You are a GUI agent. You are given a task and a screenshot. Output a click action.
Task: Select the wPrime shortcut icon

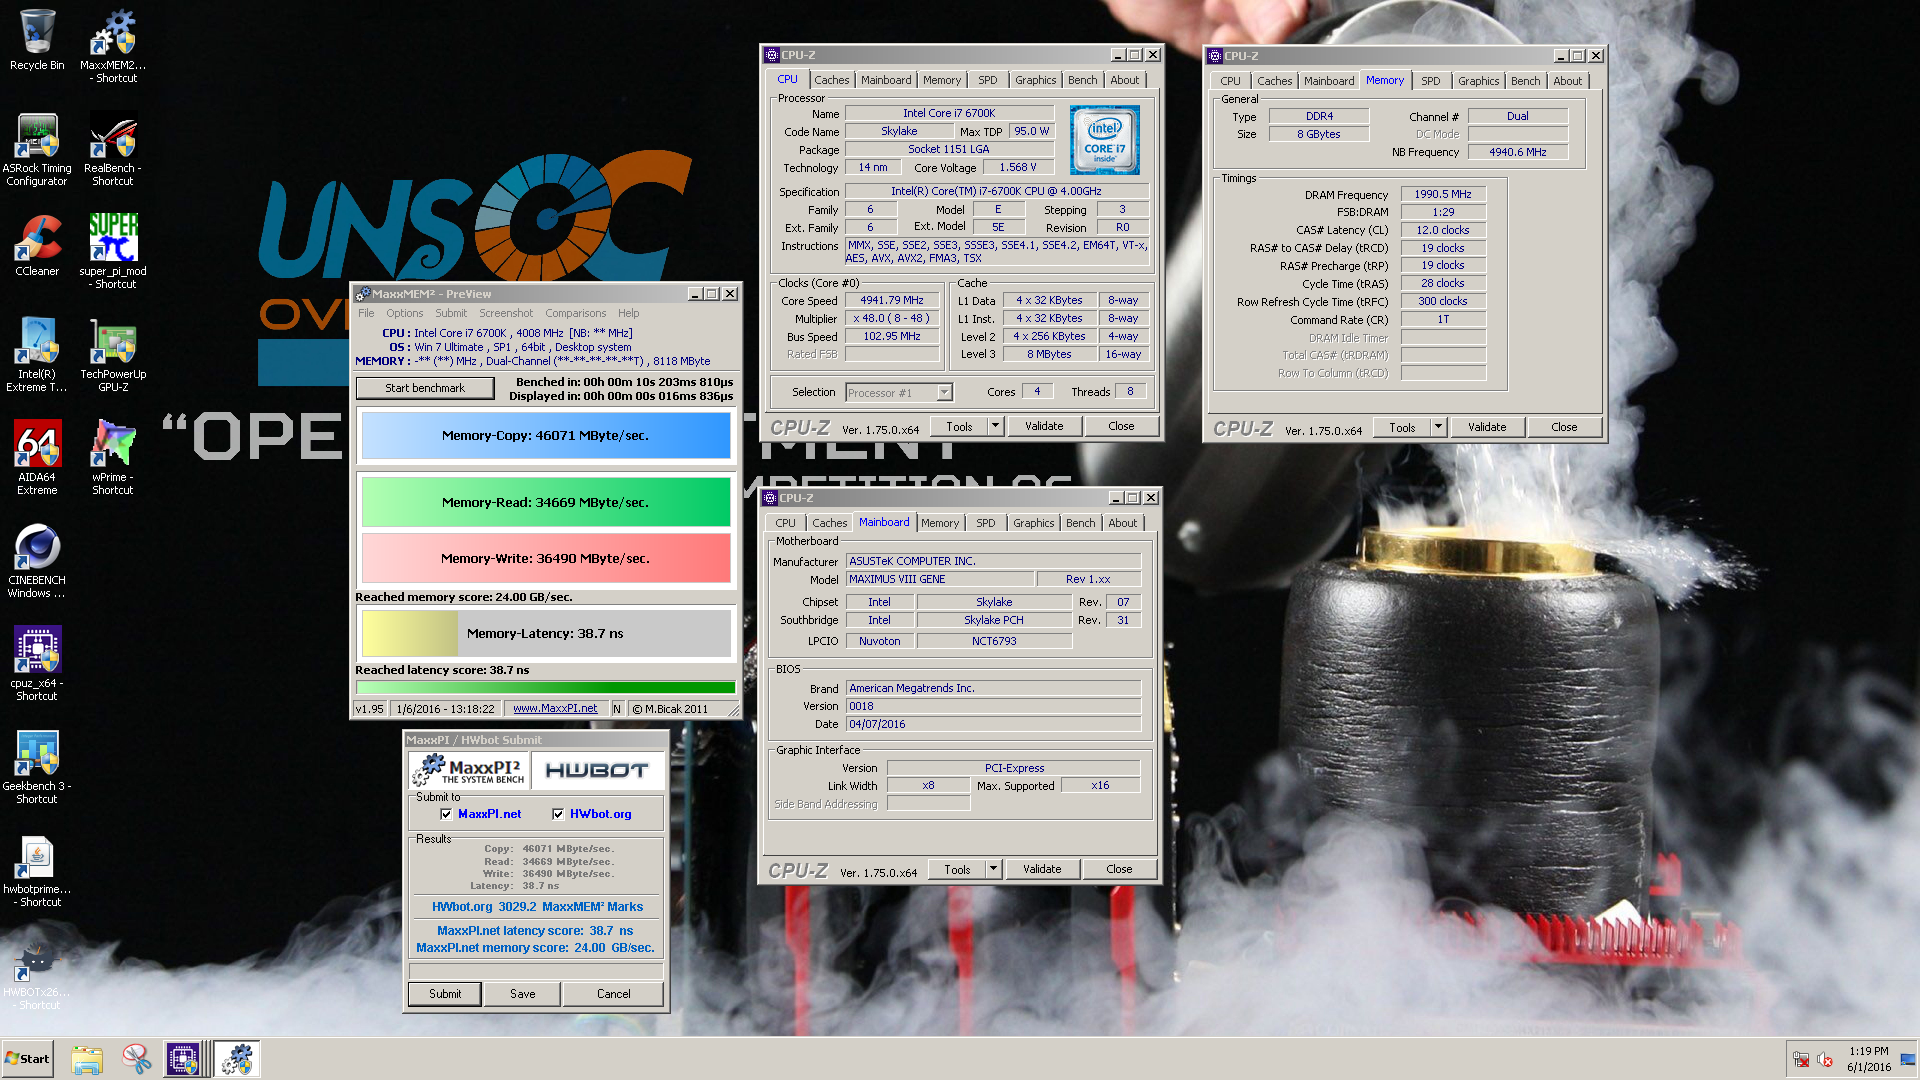[113, 457]
